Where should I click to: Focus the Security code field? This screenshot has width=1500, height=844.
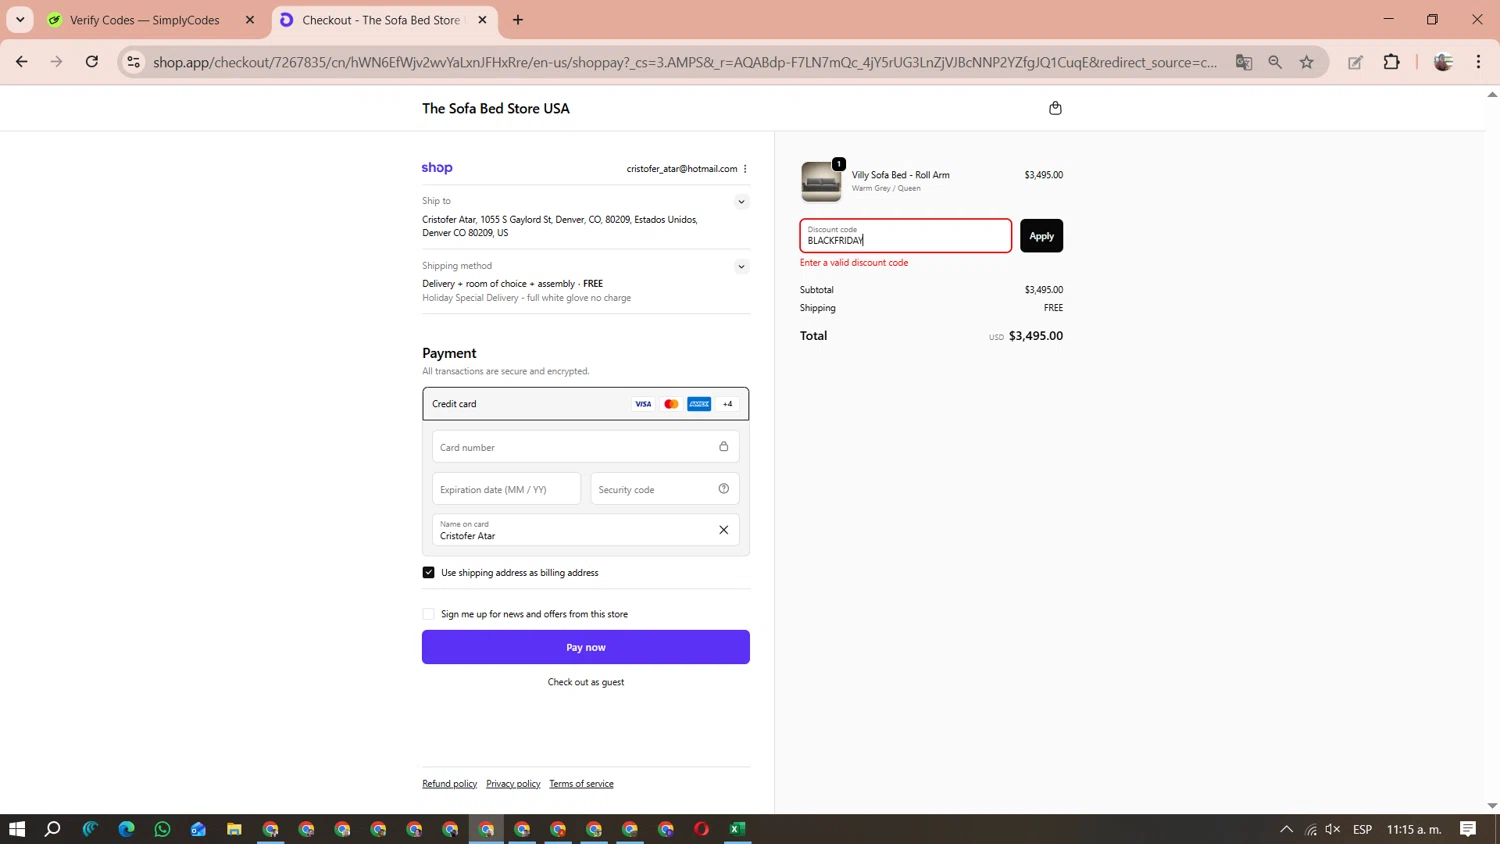pos(665,489)
